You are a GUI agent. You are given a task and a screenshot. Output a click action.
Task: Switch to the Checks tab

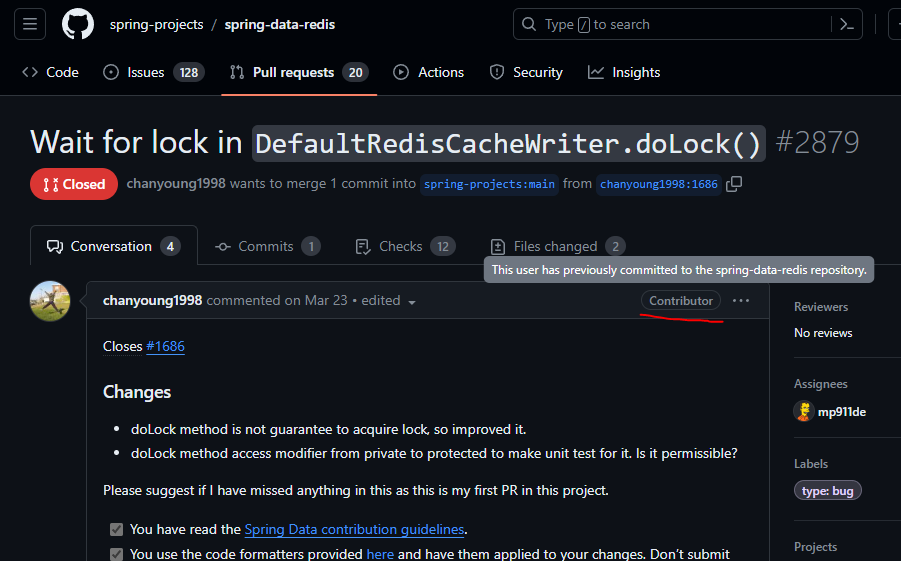click(405, 247)
